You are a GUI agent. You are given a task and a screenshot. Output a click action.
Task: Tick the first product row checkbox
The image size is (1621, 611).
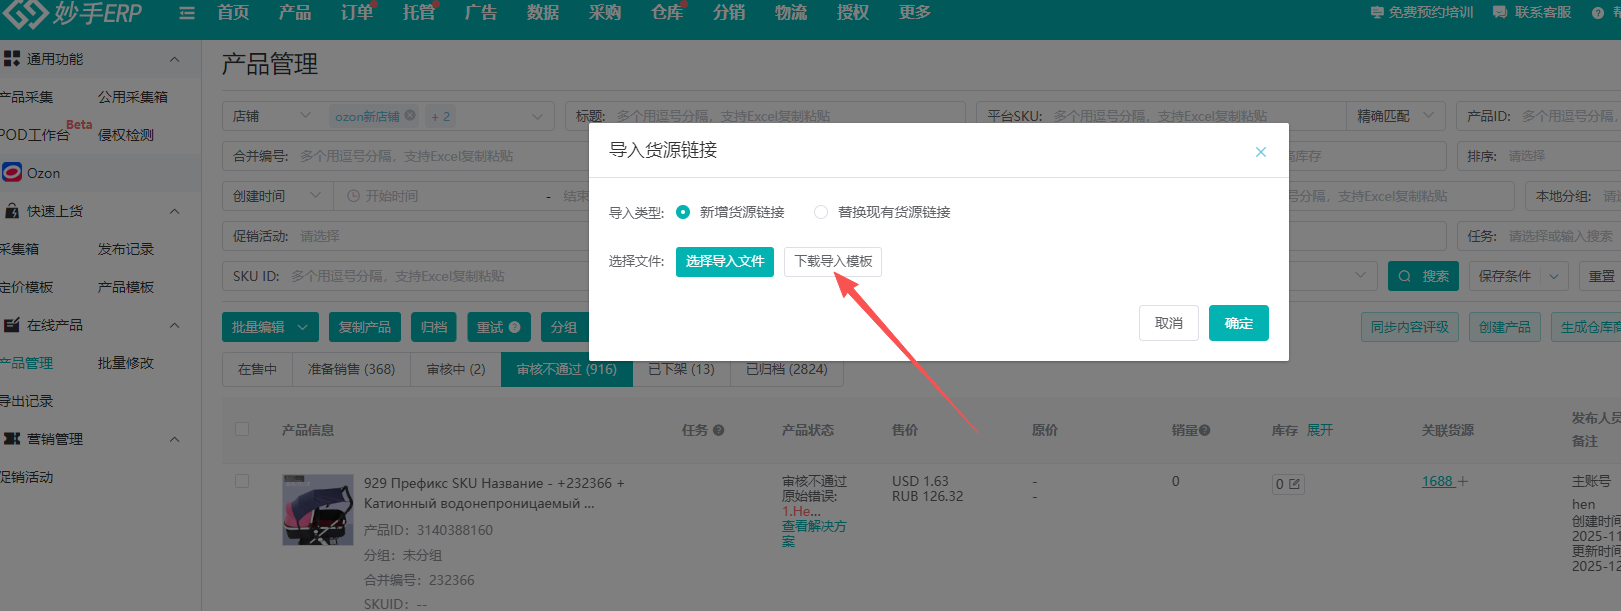[242, 481]
